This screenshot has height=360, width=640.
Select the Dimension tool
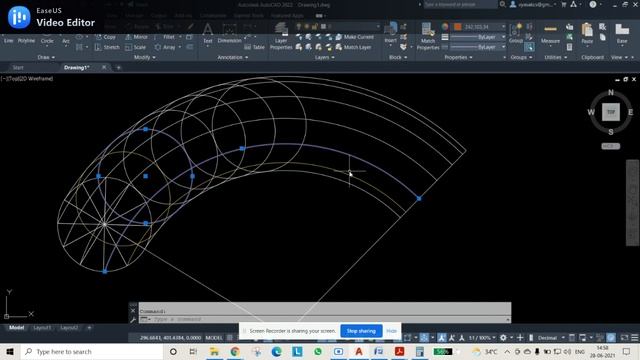[x=229, y=33]
